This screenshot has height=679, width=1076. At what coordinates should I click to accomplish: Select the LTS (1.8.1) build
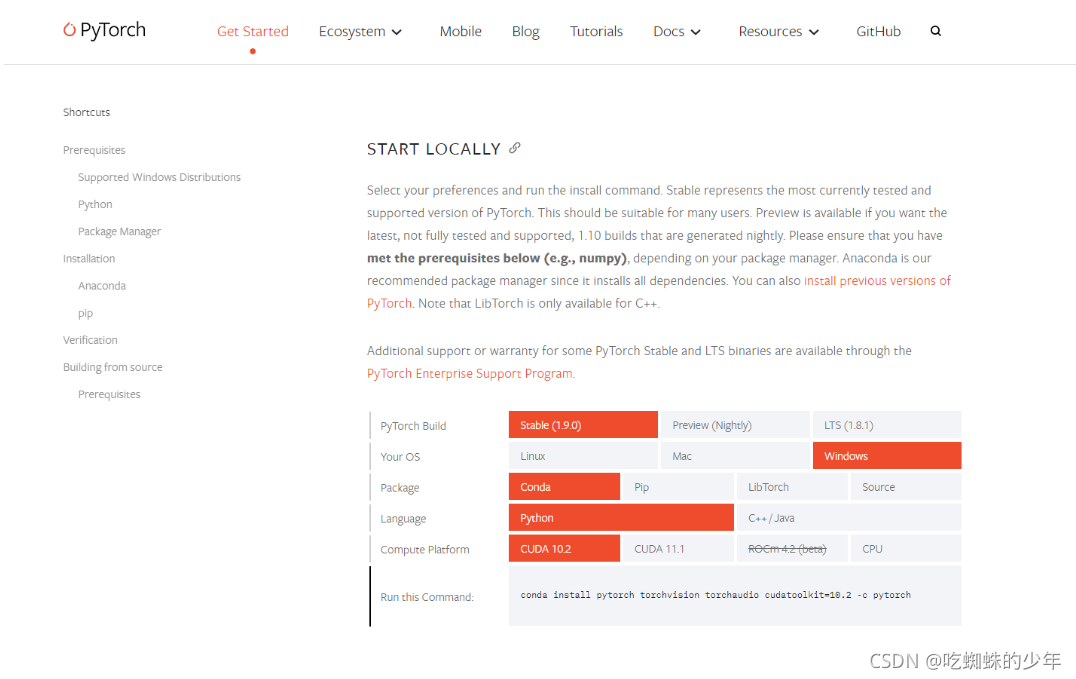click(887, 425)
